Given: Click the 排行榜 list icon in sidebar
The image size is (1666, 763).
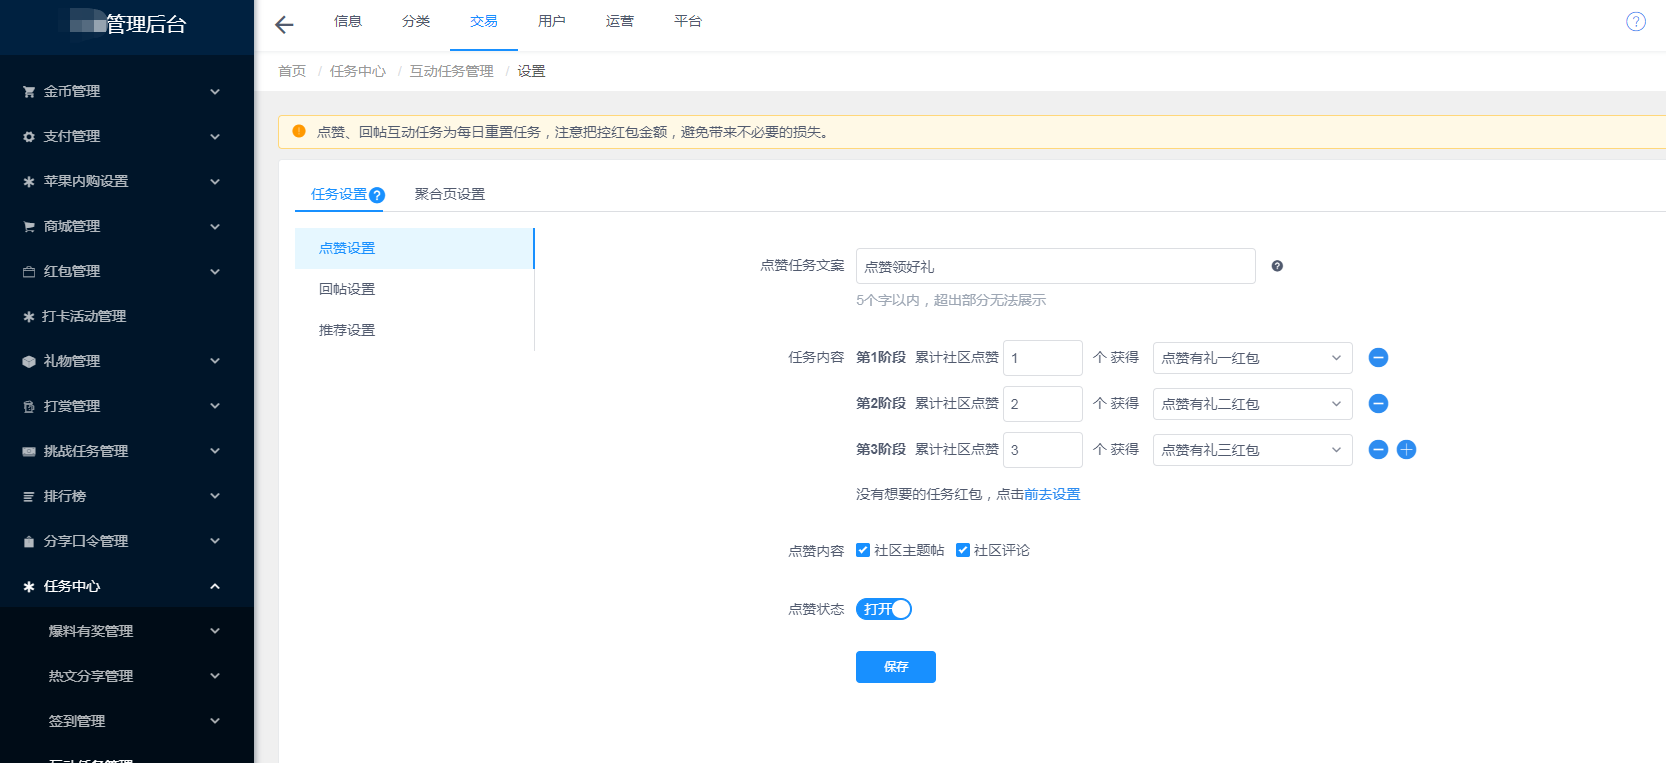Looking at the screenshot, I should click(29, 496).
